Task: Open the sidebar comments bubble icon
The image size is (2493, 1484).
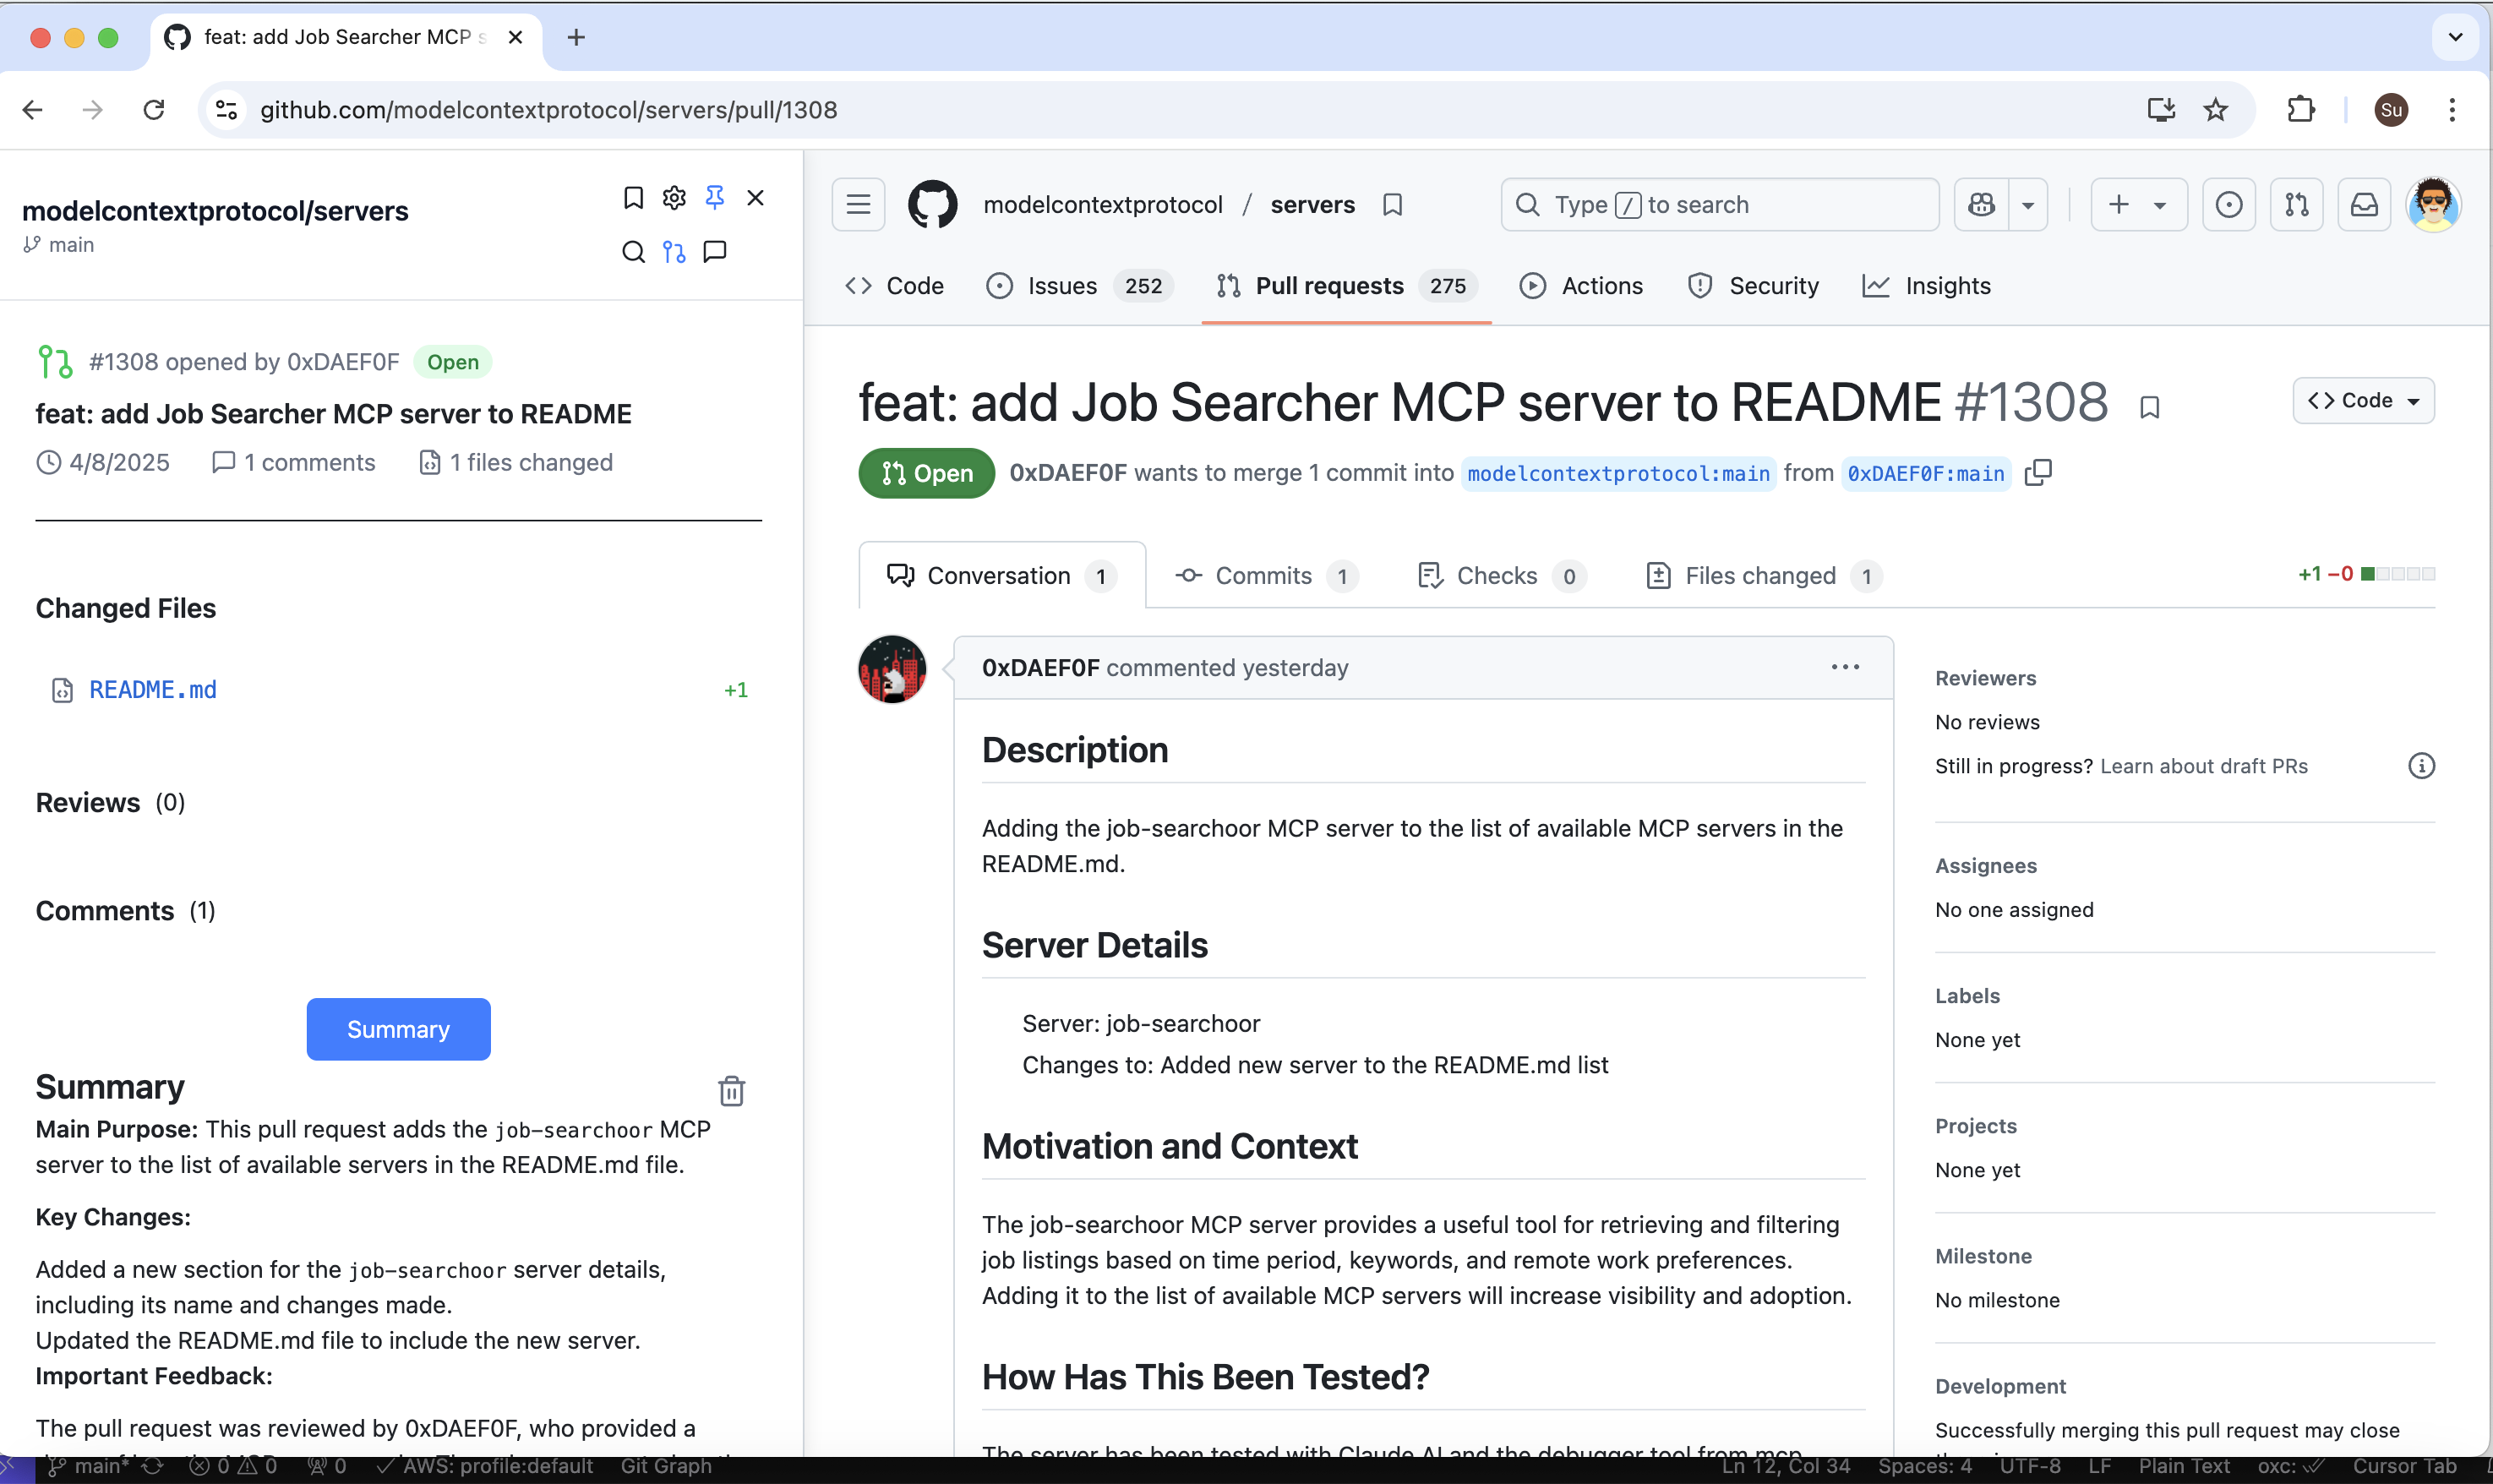Action: point(714,251)
